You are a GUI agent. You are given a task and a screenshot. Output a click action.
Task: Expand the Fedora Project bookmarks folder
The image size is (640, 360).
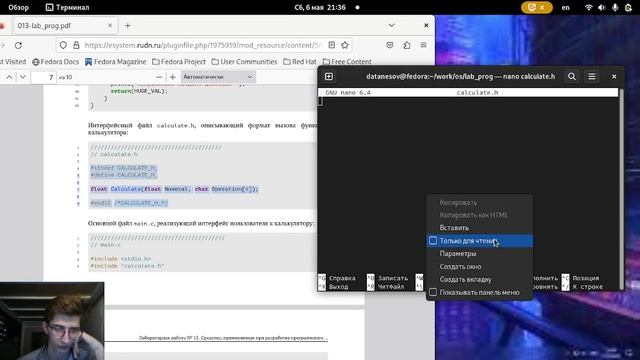(179, 62)
